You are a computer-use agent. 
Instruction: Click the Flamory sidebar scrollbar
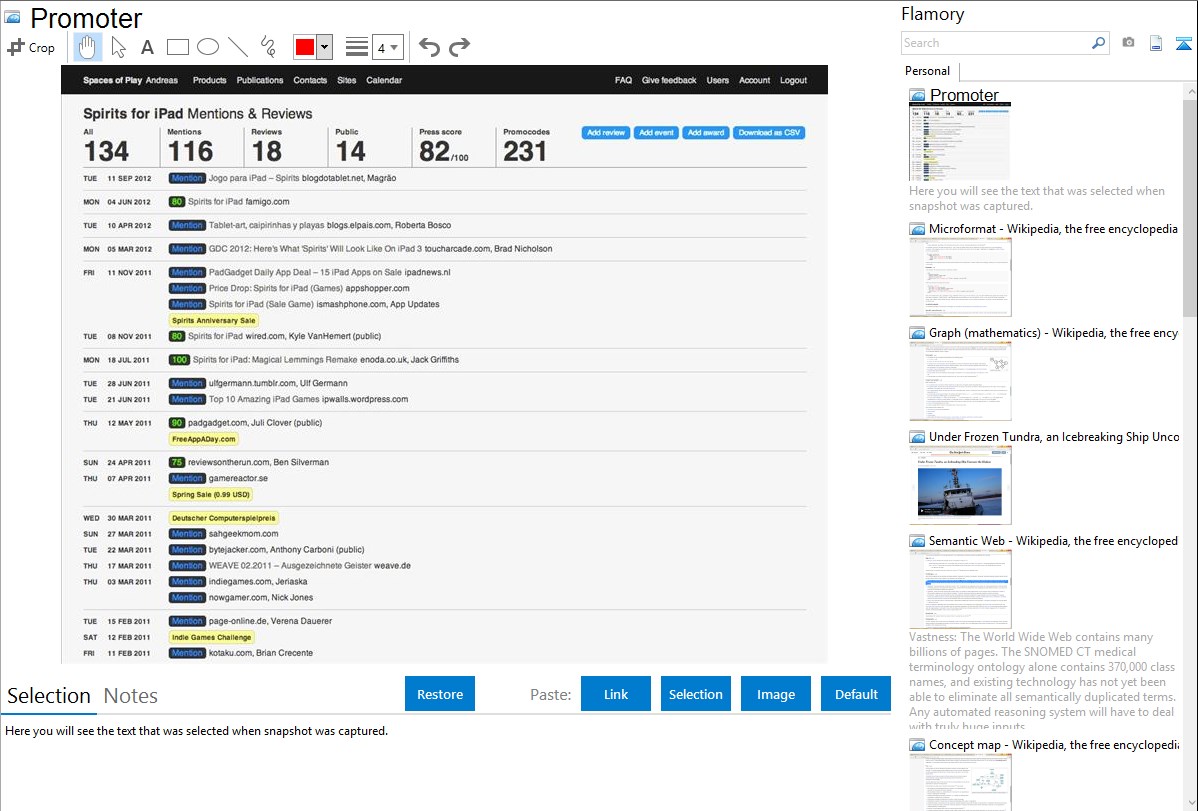point(1190,207)
